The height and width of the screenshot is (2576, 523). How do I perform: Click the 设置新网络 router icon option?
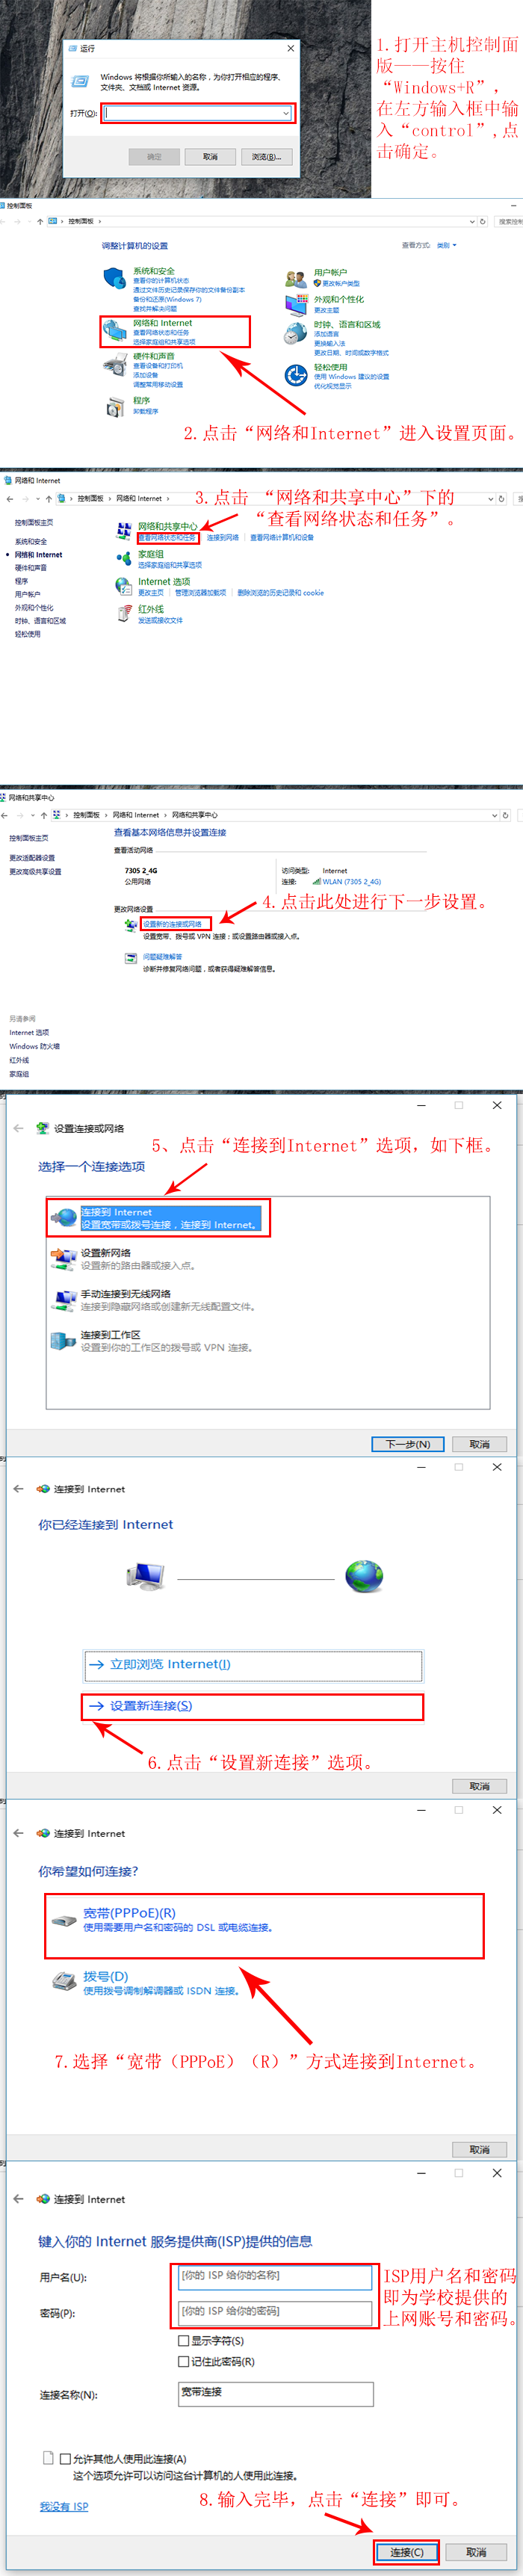tap(64, 1258)
